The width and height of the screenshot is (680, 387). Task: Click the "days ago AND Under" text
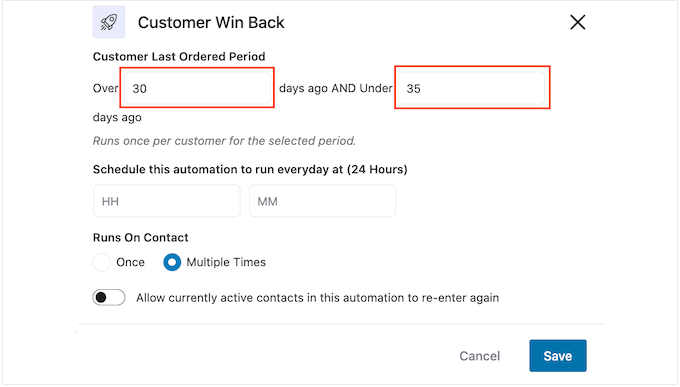coord(336,88)
